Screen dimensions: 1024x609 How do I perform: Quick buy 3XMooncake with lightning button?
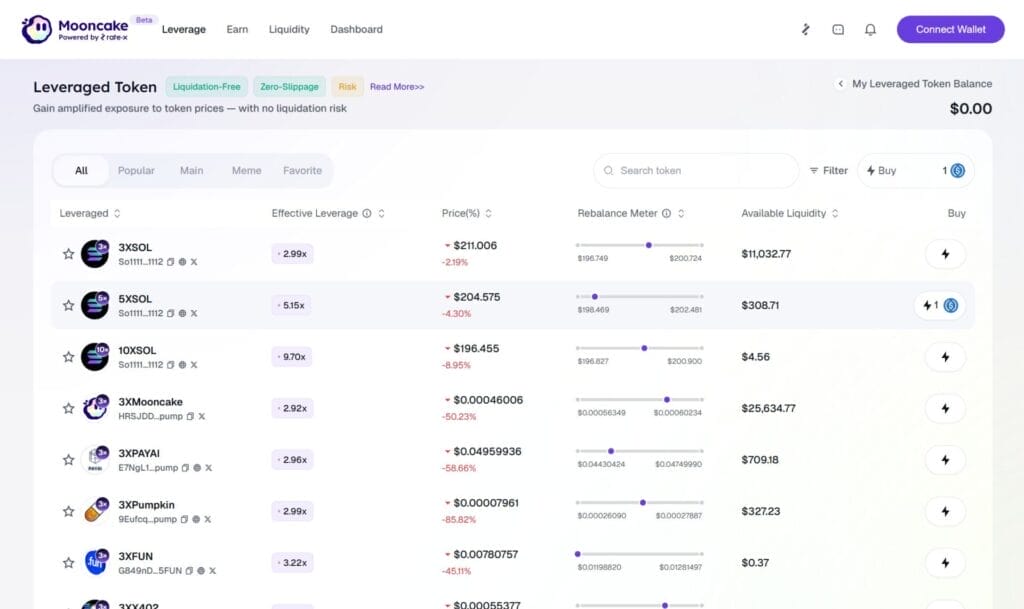(x=945, y=409)
